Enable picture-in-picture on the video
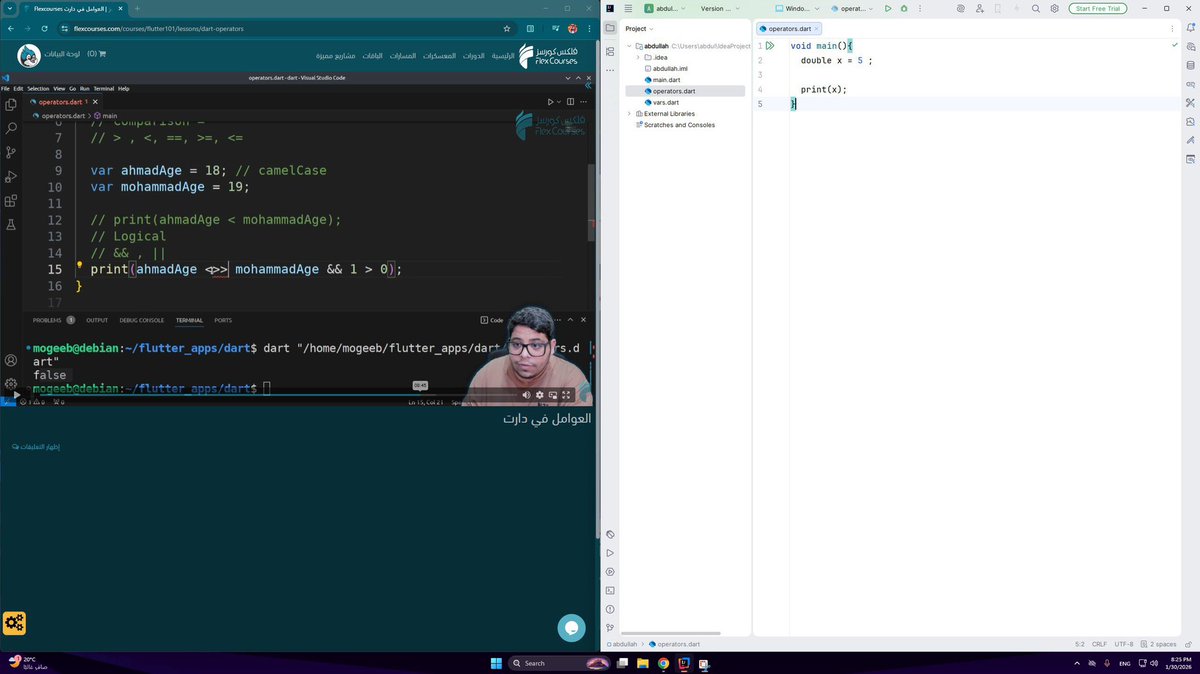 point(553,395)
